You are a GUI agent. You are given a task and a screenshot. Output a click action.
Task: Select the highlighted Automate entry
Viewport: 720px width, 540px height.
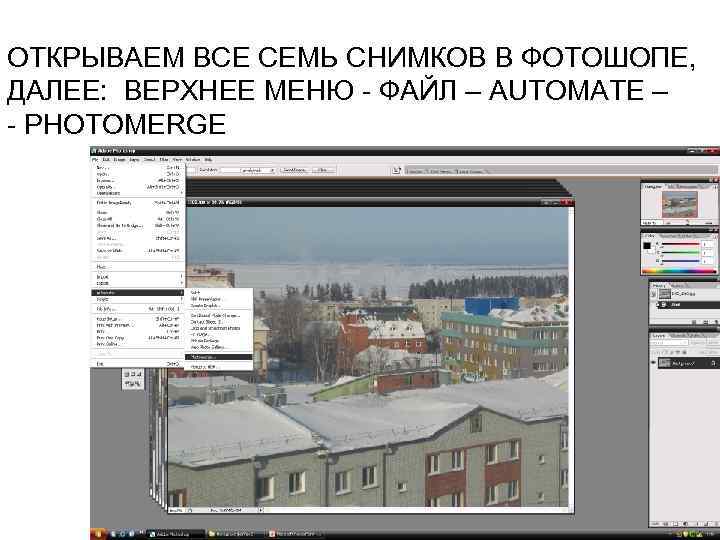click(138, 292)
